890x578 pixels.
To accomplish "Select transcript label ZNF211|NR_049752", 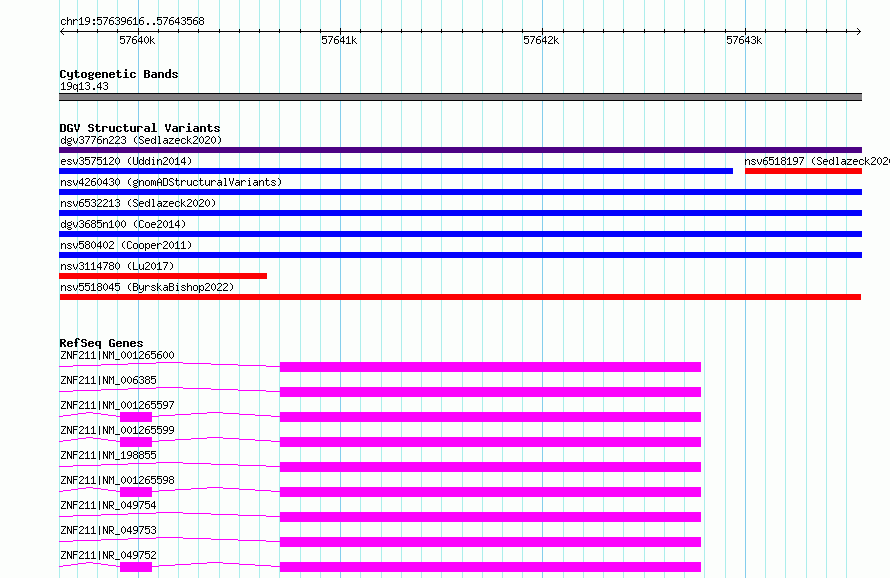I will [108, 555].
